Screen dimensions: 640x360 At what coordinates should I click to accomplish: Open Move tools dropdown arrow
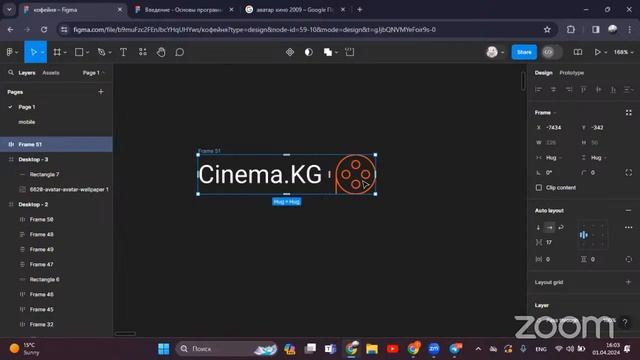42,53
